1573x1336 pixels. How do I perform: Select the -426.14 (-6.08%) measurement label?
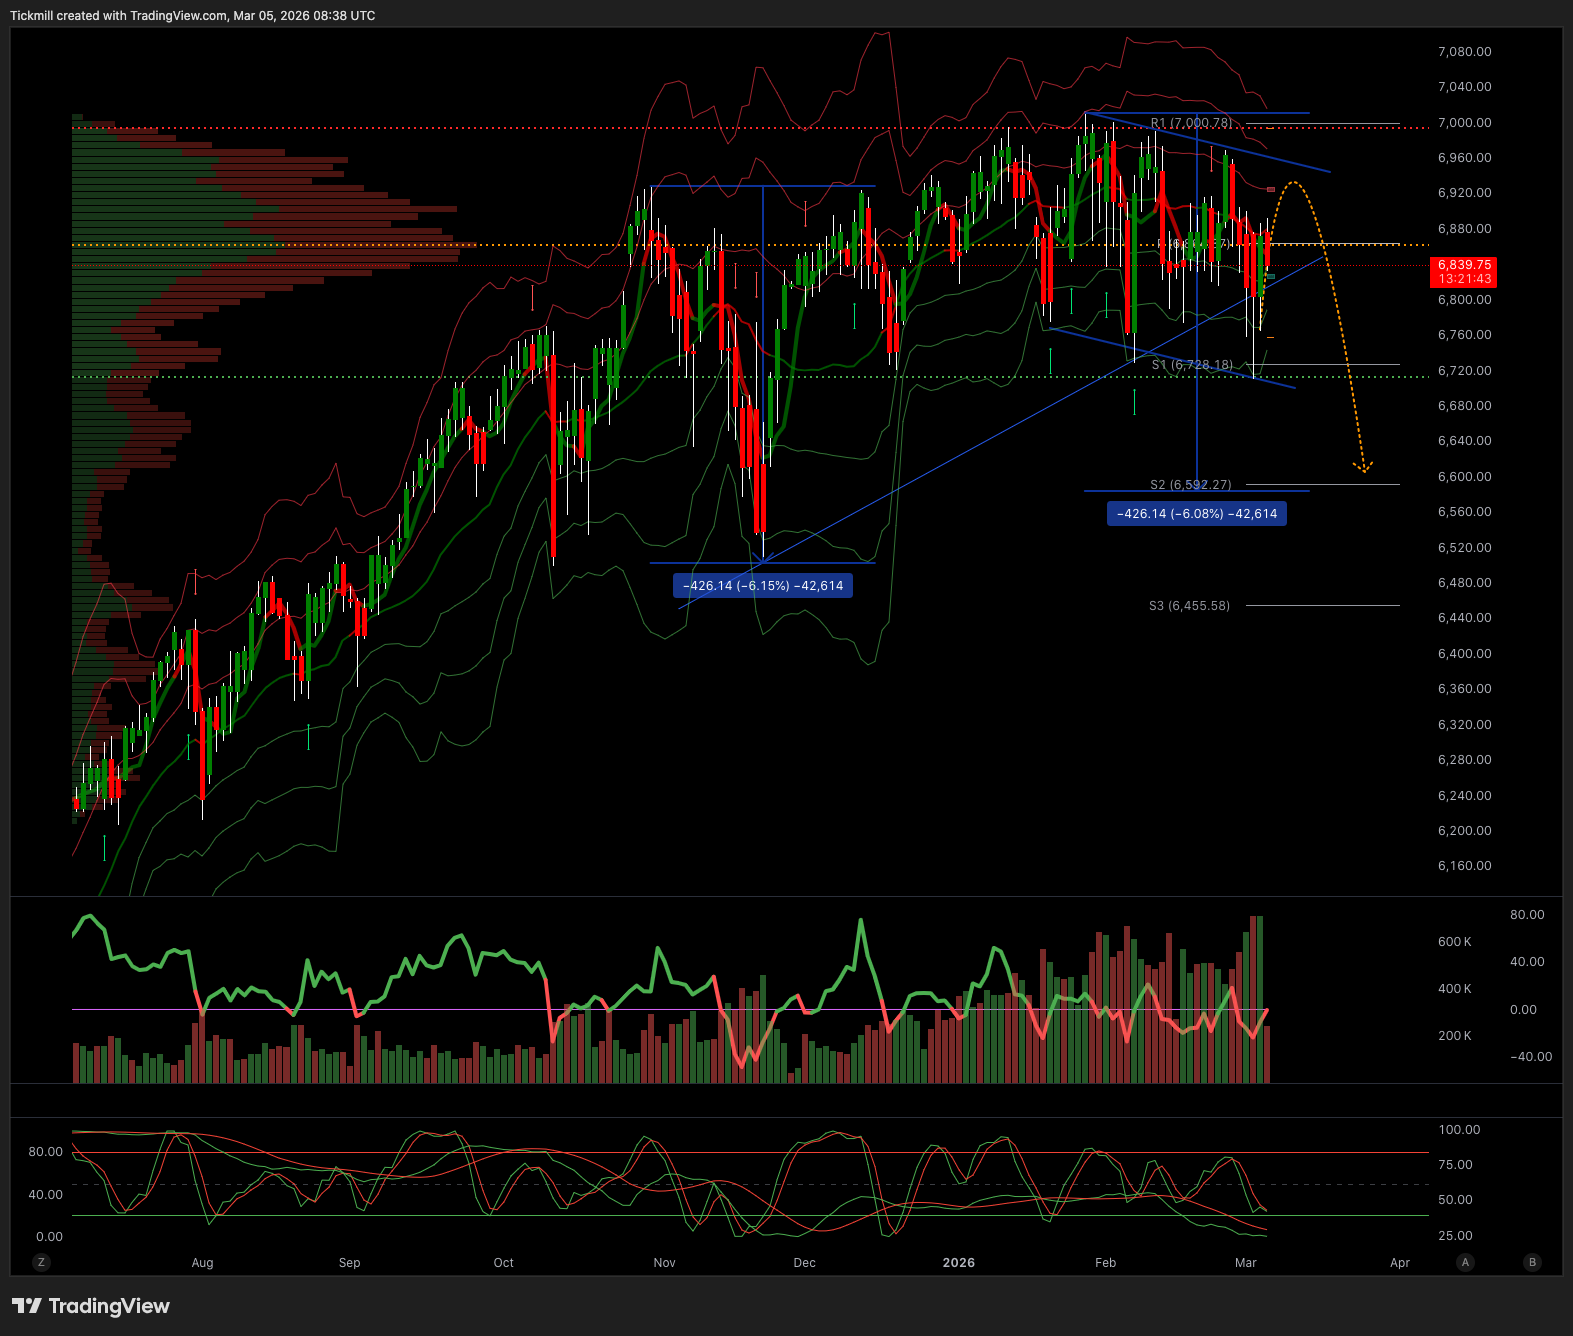(x=1197, y=514)
